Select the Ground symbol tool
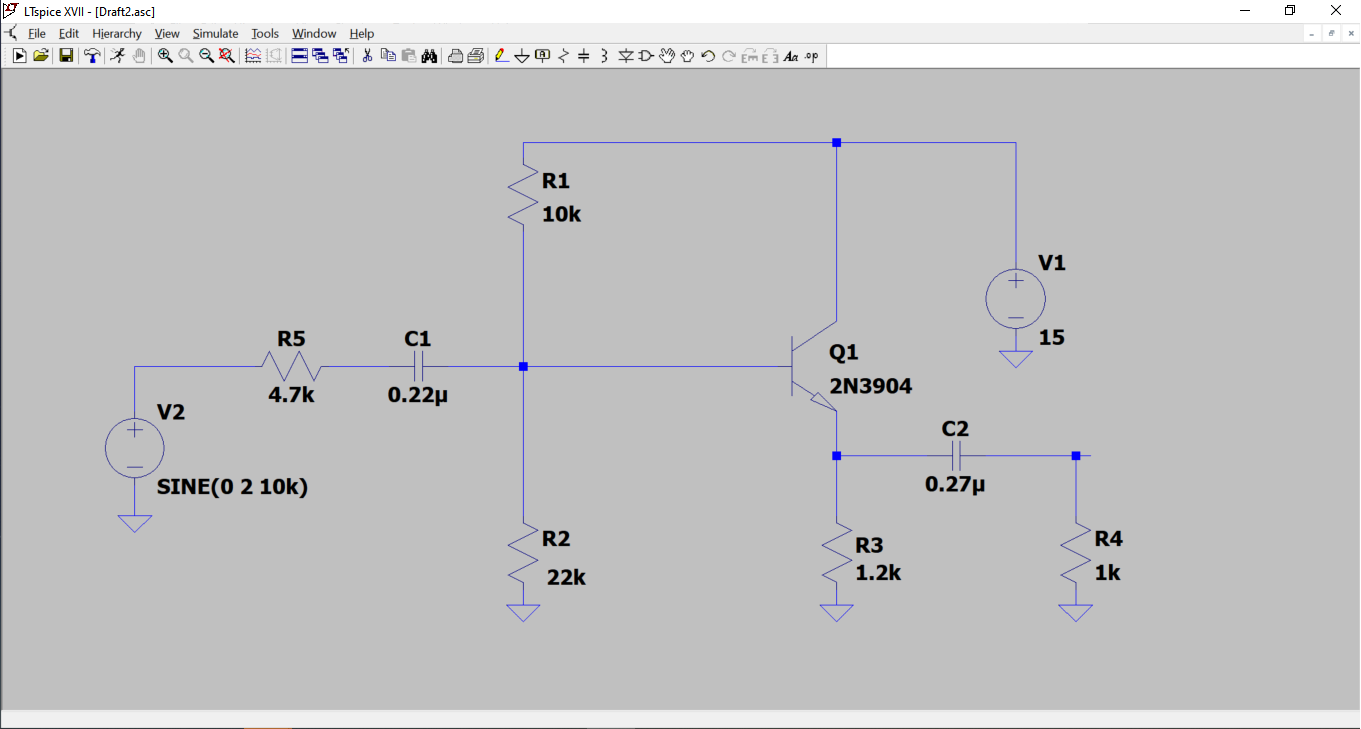Image resolution: width=1361 pixels, height=729 pixels. [520, 55]
